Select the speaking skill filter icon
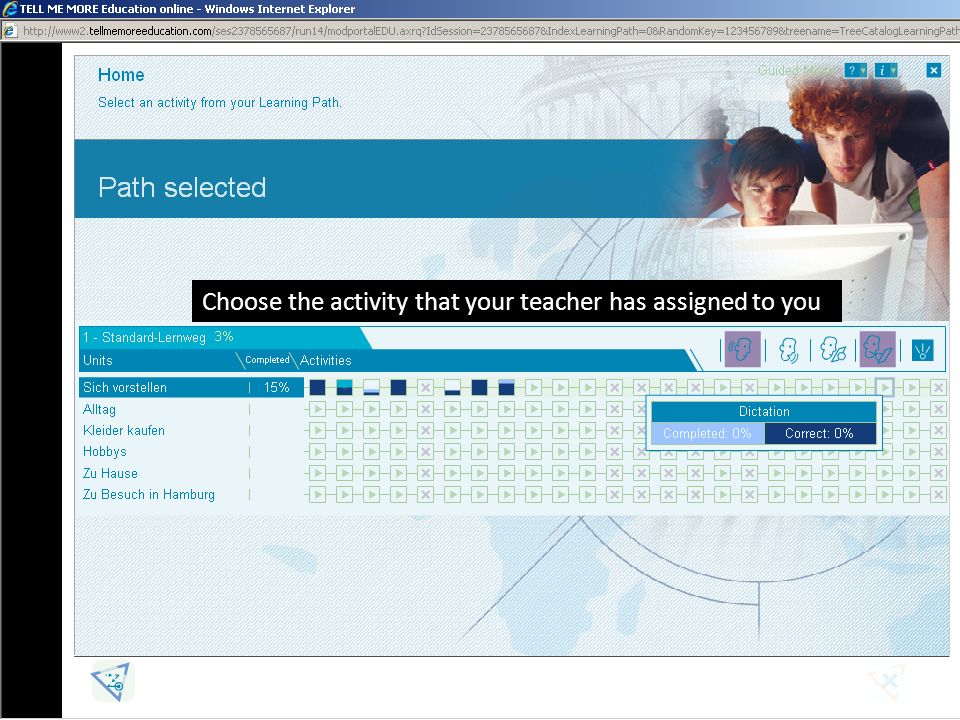This screenshot has width=960, height=720. point(788,350)
